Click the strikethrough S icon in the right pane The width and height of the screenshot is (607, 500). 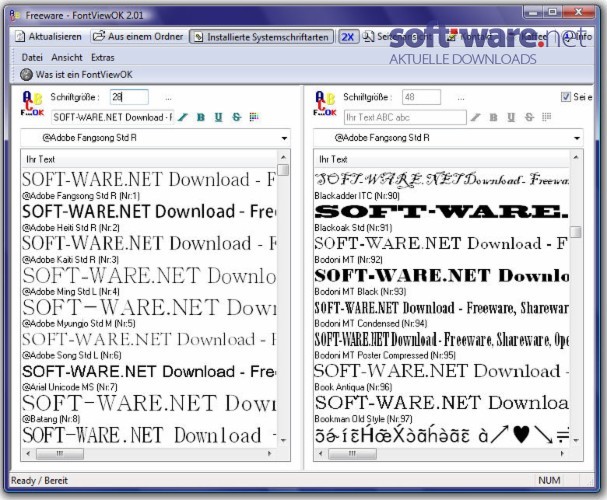[529, 117]
